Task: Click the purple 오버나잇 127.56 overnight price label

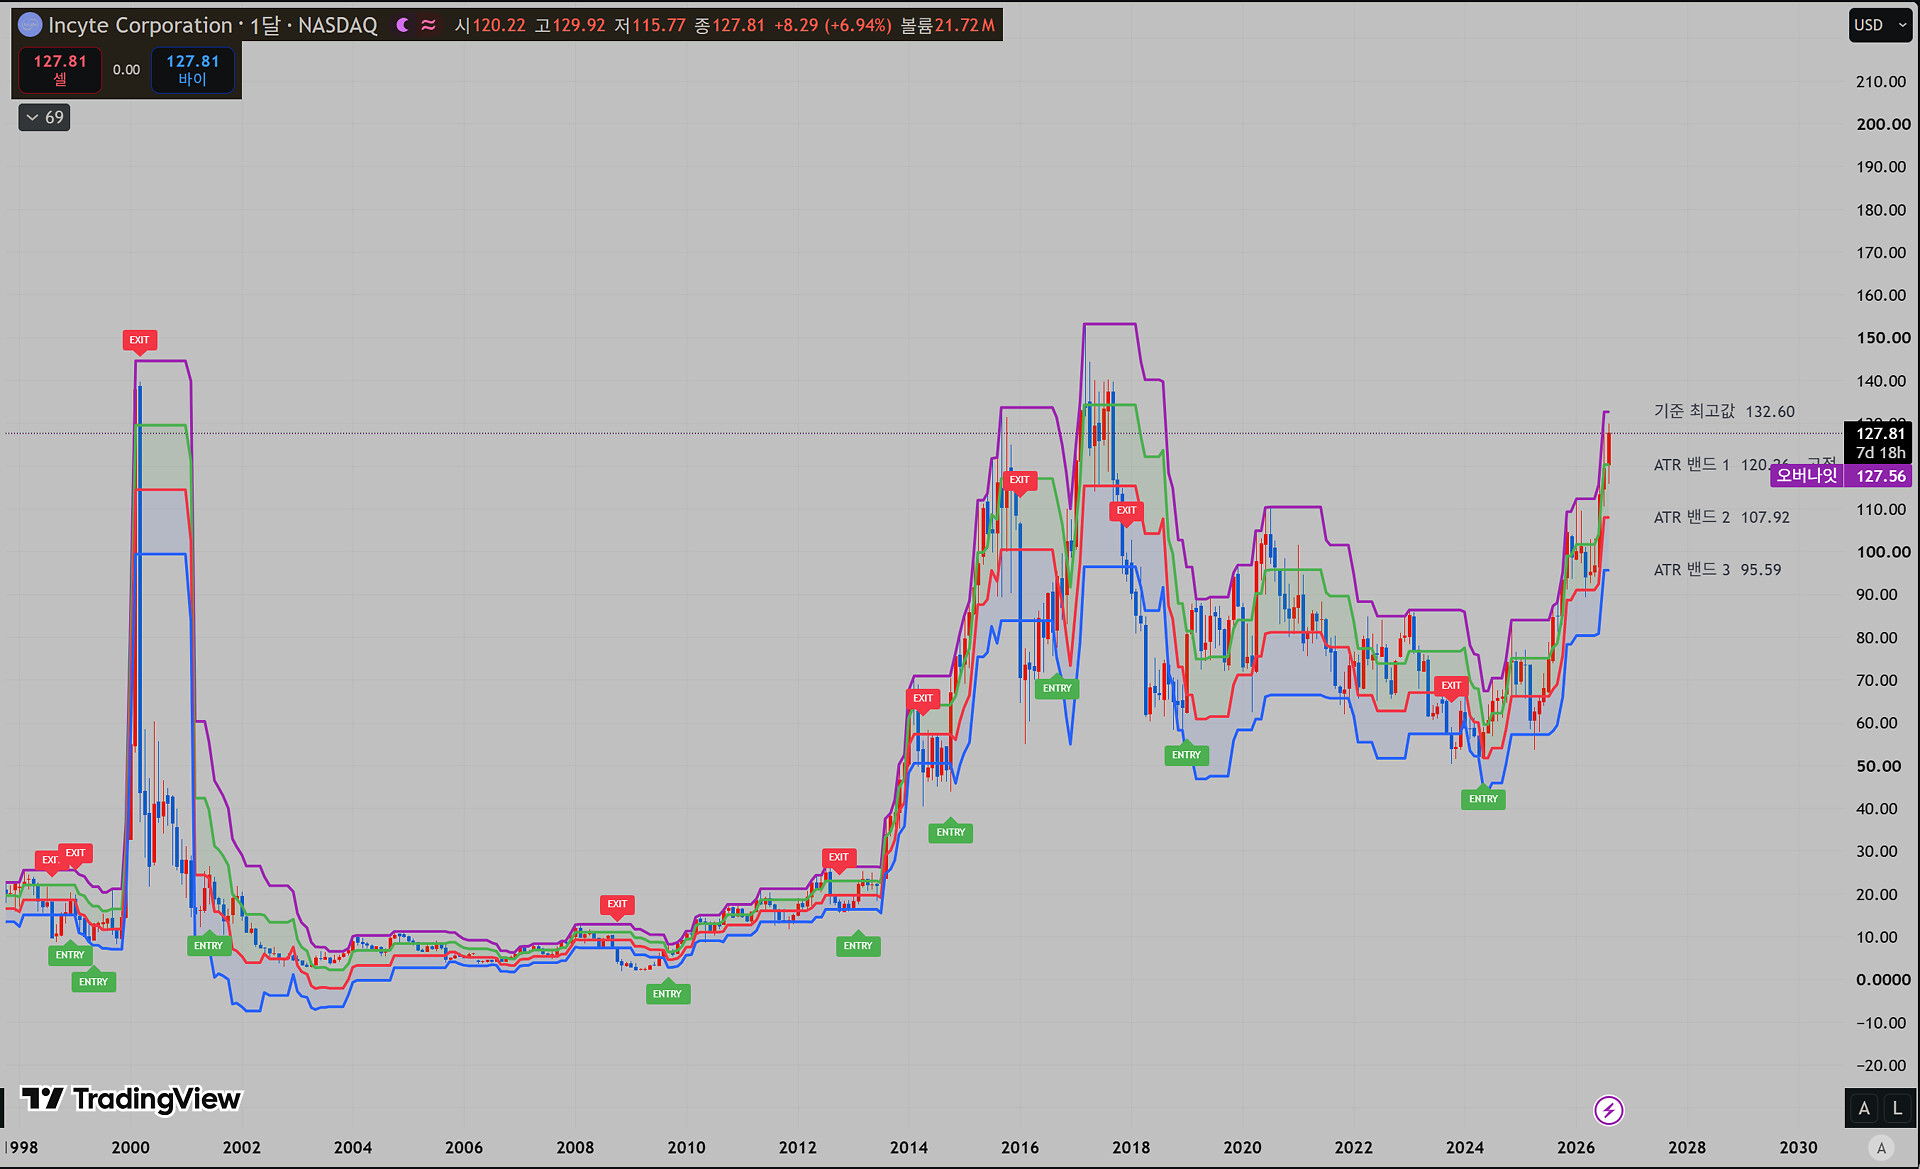Action: point(1841,476)
